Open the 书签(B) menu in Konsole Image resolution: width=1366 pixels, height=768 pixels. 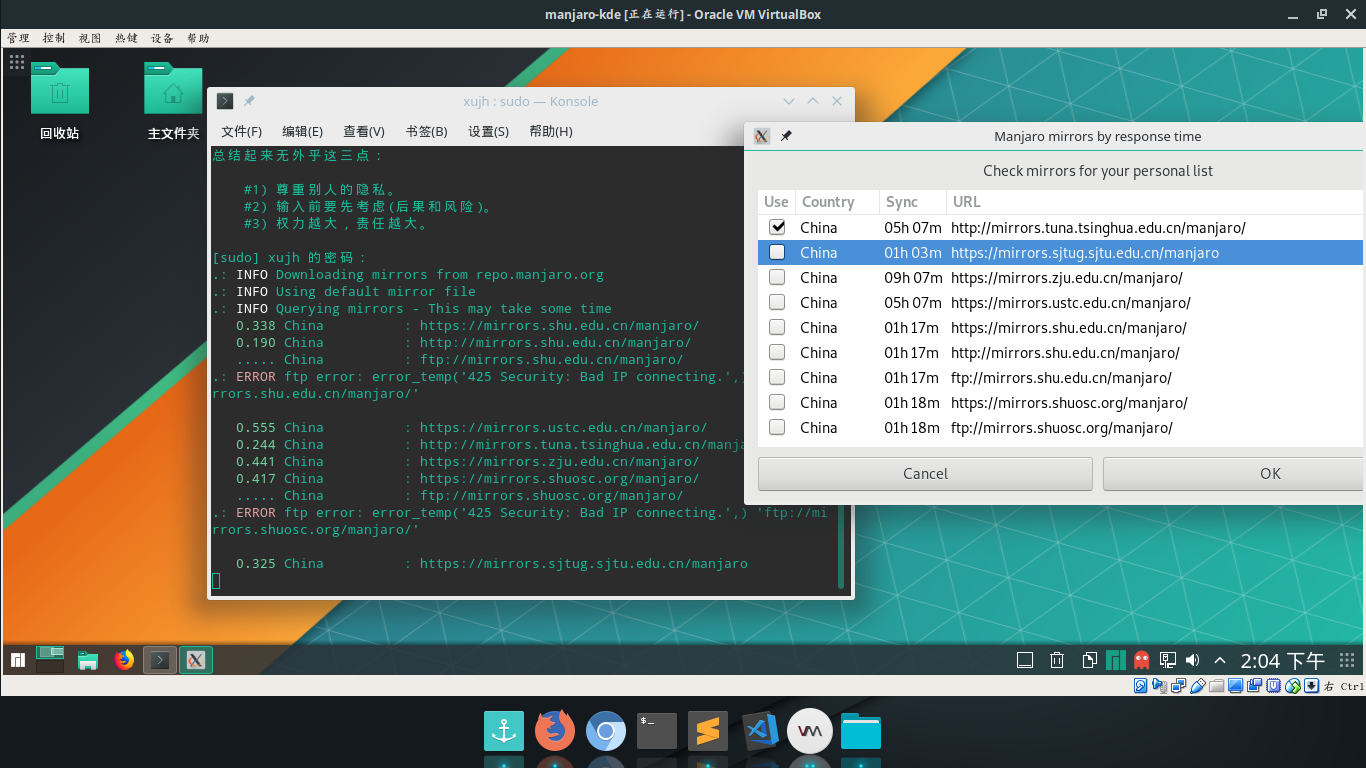click(426, 132)
